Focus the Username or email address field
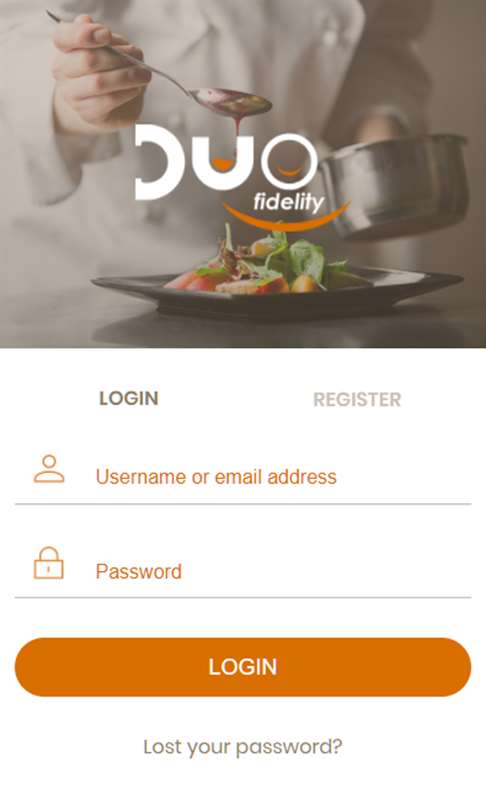486x810 pixels. coord(243,476)
